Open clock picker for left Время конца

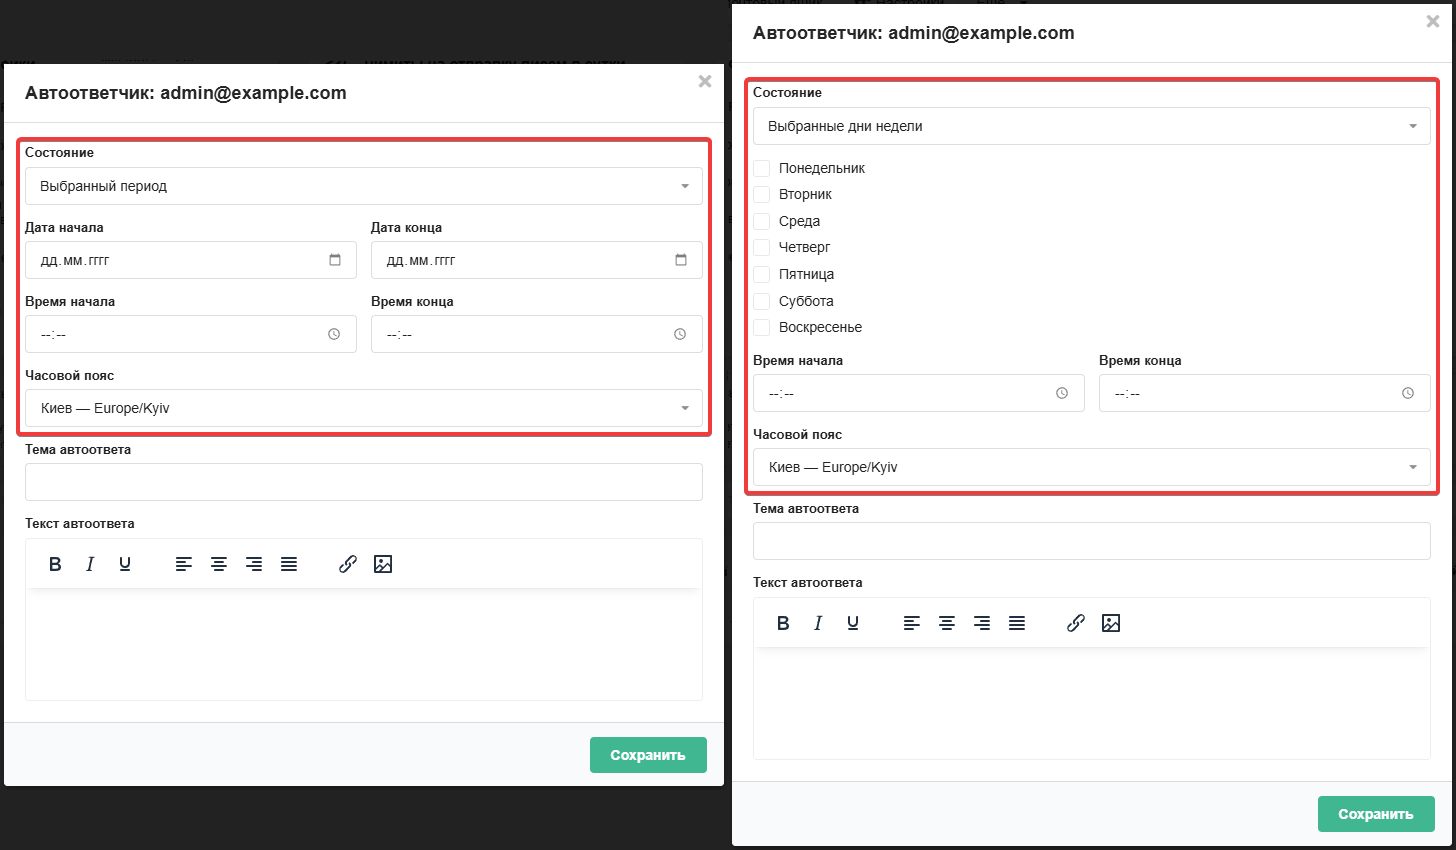tap(680, 334)
